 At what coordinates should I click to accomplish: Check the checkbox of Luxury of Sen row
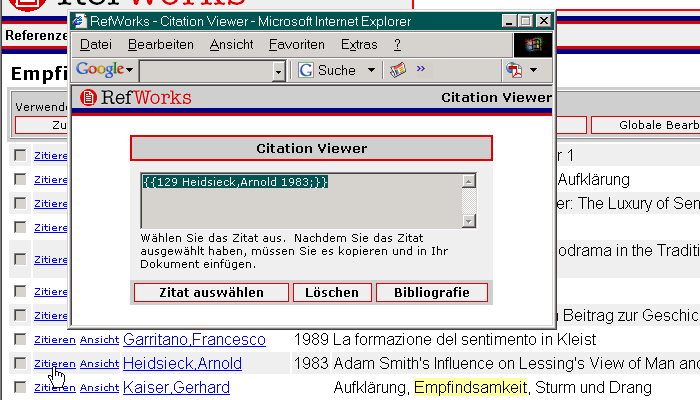pos(20,203)
